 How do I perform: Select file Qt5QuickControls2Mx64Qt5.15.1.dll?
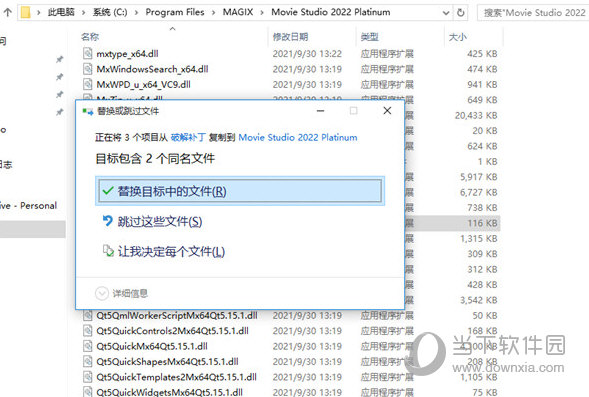(x=172, y=331)
